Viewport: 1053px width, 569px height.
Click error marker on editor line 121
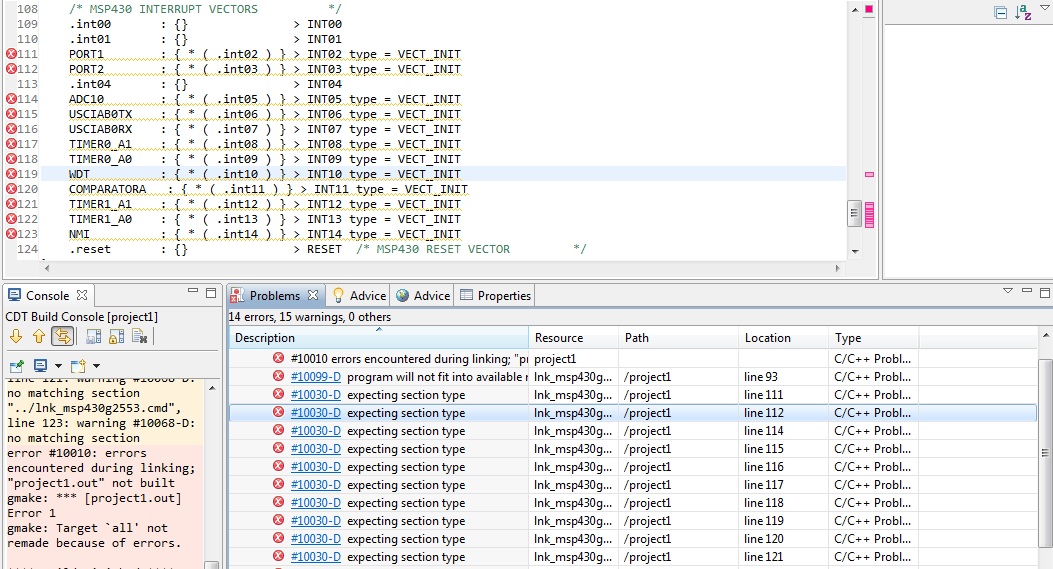(11, 204)
